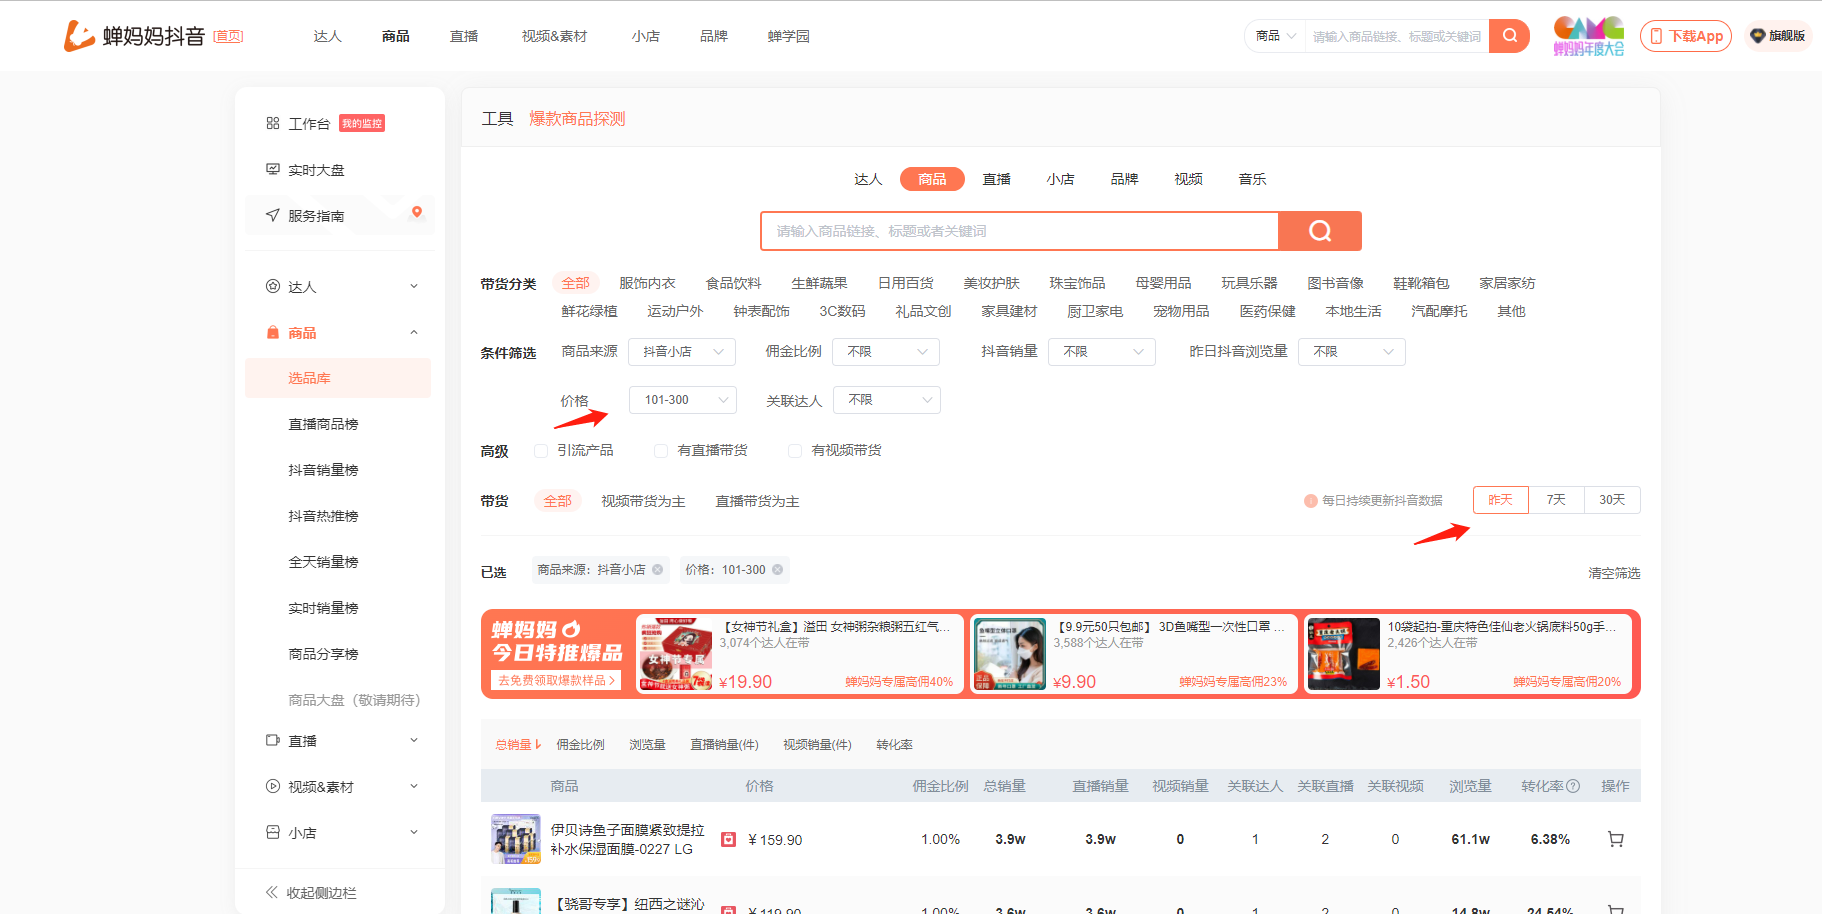Select 30天 time range
This screenshot has width=1822, height=914.
coord(1612,500)
